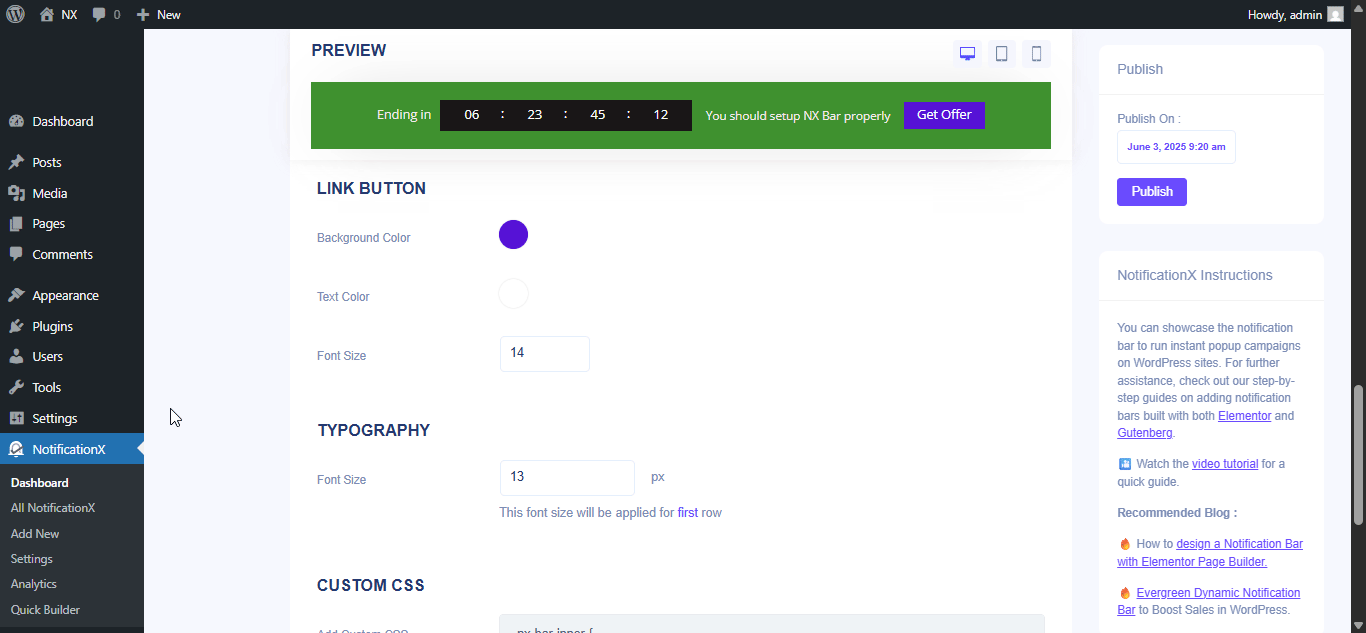
Task: Open Add New submenu item
Action: point(35,534)
